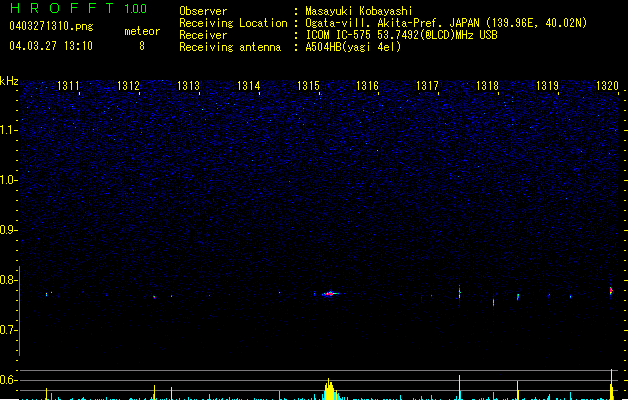Click the 1.1 kHz frequency label
Screen dimensions: 629x400
(x=8, y=130)
